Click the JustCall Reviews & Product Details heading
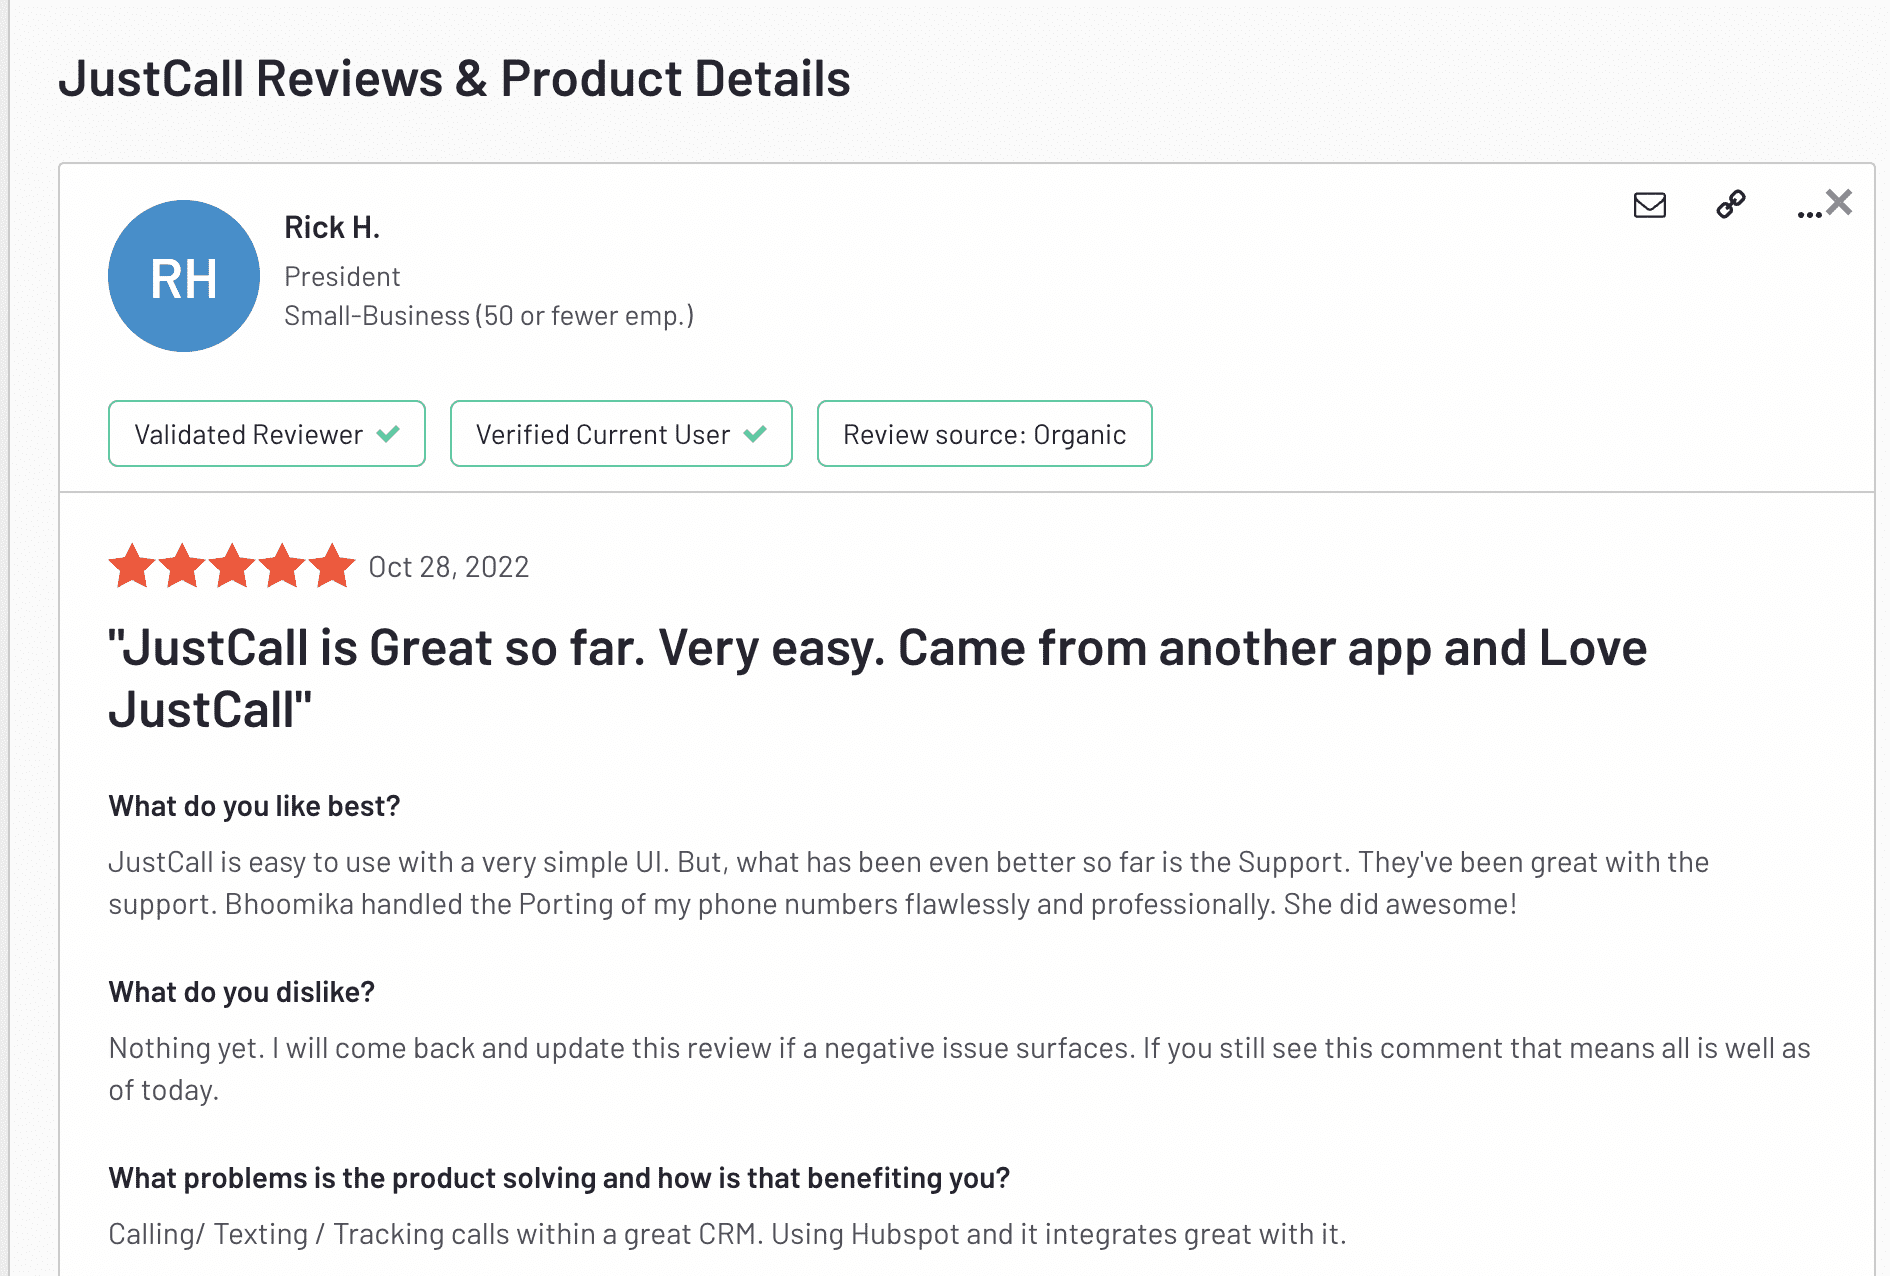Viewport: 1890px width, 1276px height. [454, 78]
